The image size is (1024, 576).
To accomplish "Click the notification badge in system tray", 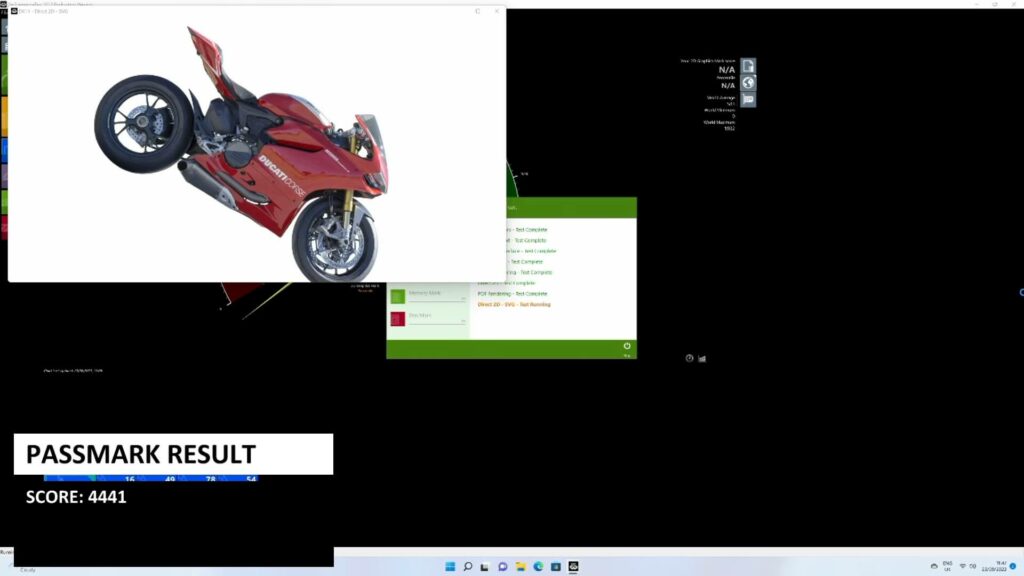I will click(x=1013, y=566).
